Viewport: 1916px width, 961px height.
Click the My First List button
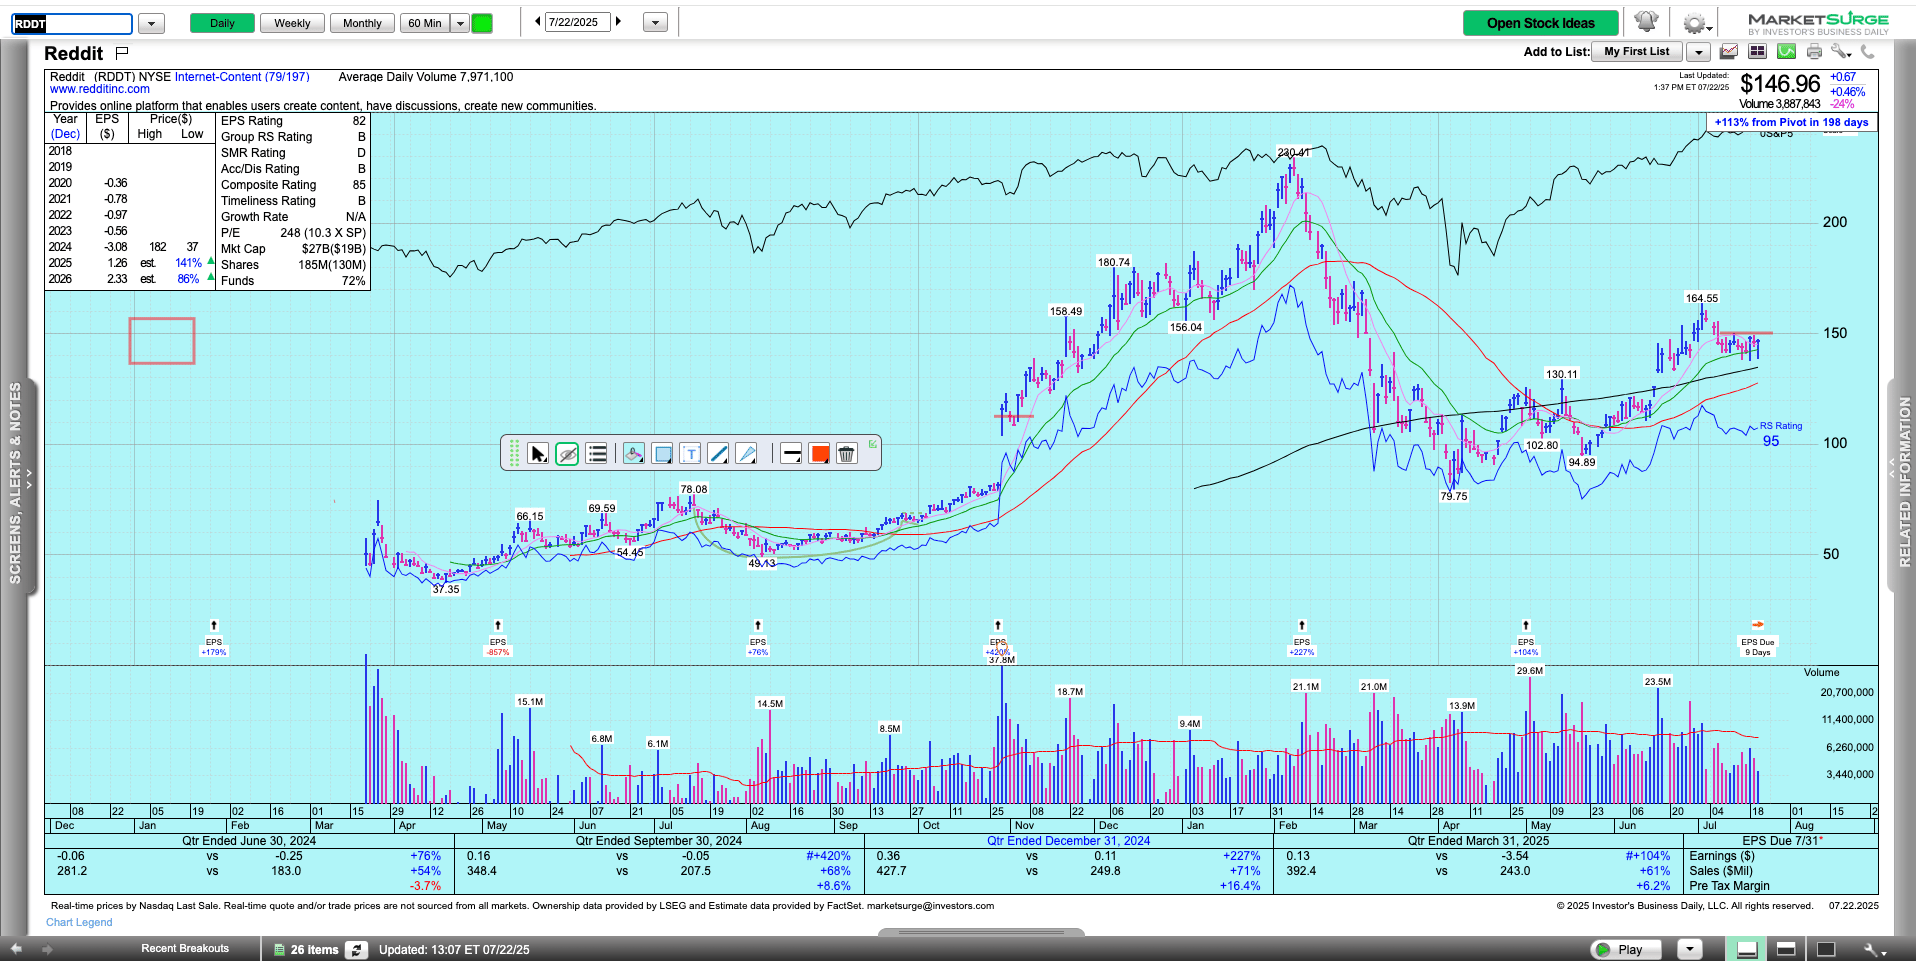pyautogui.click(x=1636, y=52)
